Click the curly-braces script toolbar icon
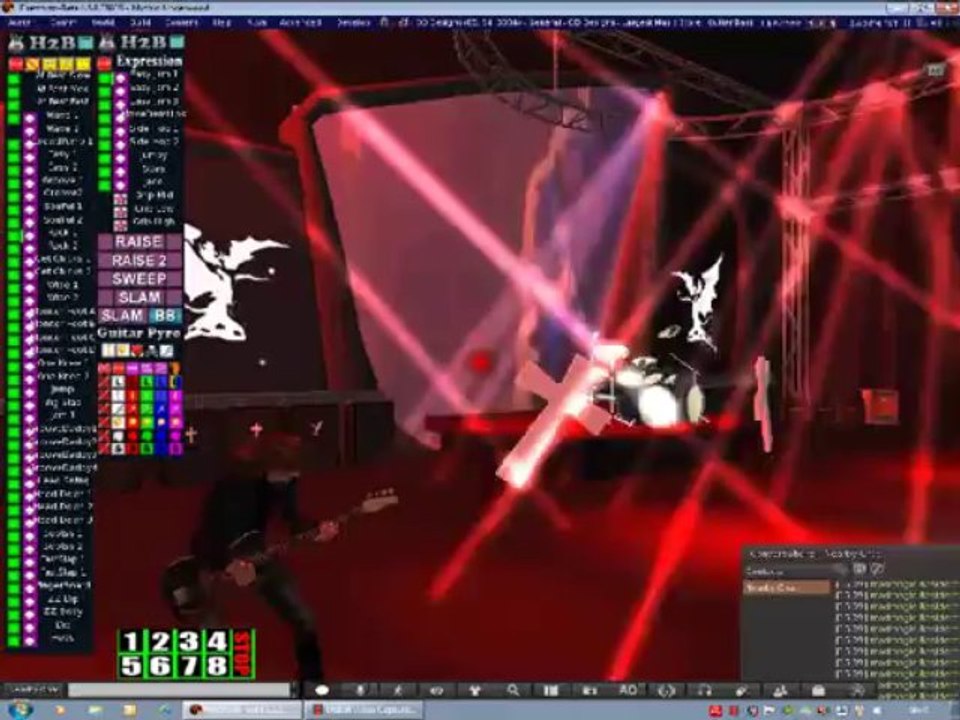 click(666, 690)
